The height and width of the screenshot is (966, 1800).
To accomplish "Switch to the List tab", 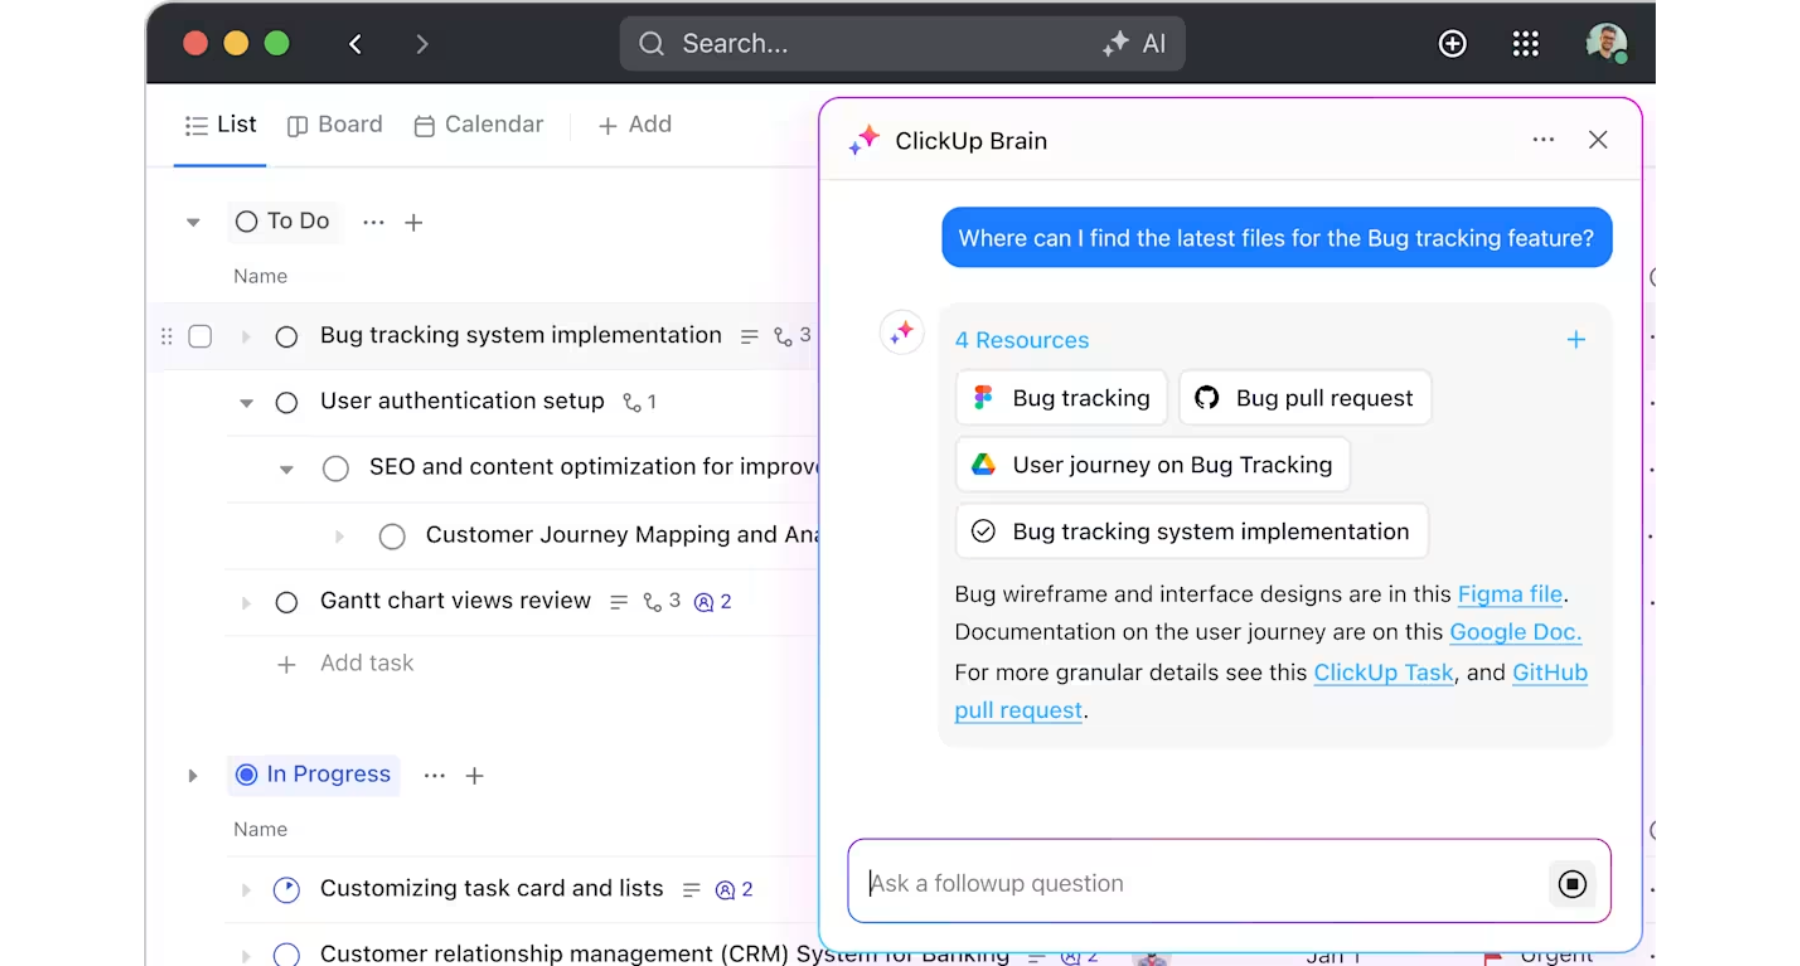I will pyautogui.click(x=221, y=124).
